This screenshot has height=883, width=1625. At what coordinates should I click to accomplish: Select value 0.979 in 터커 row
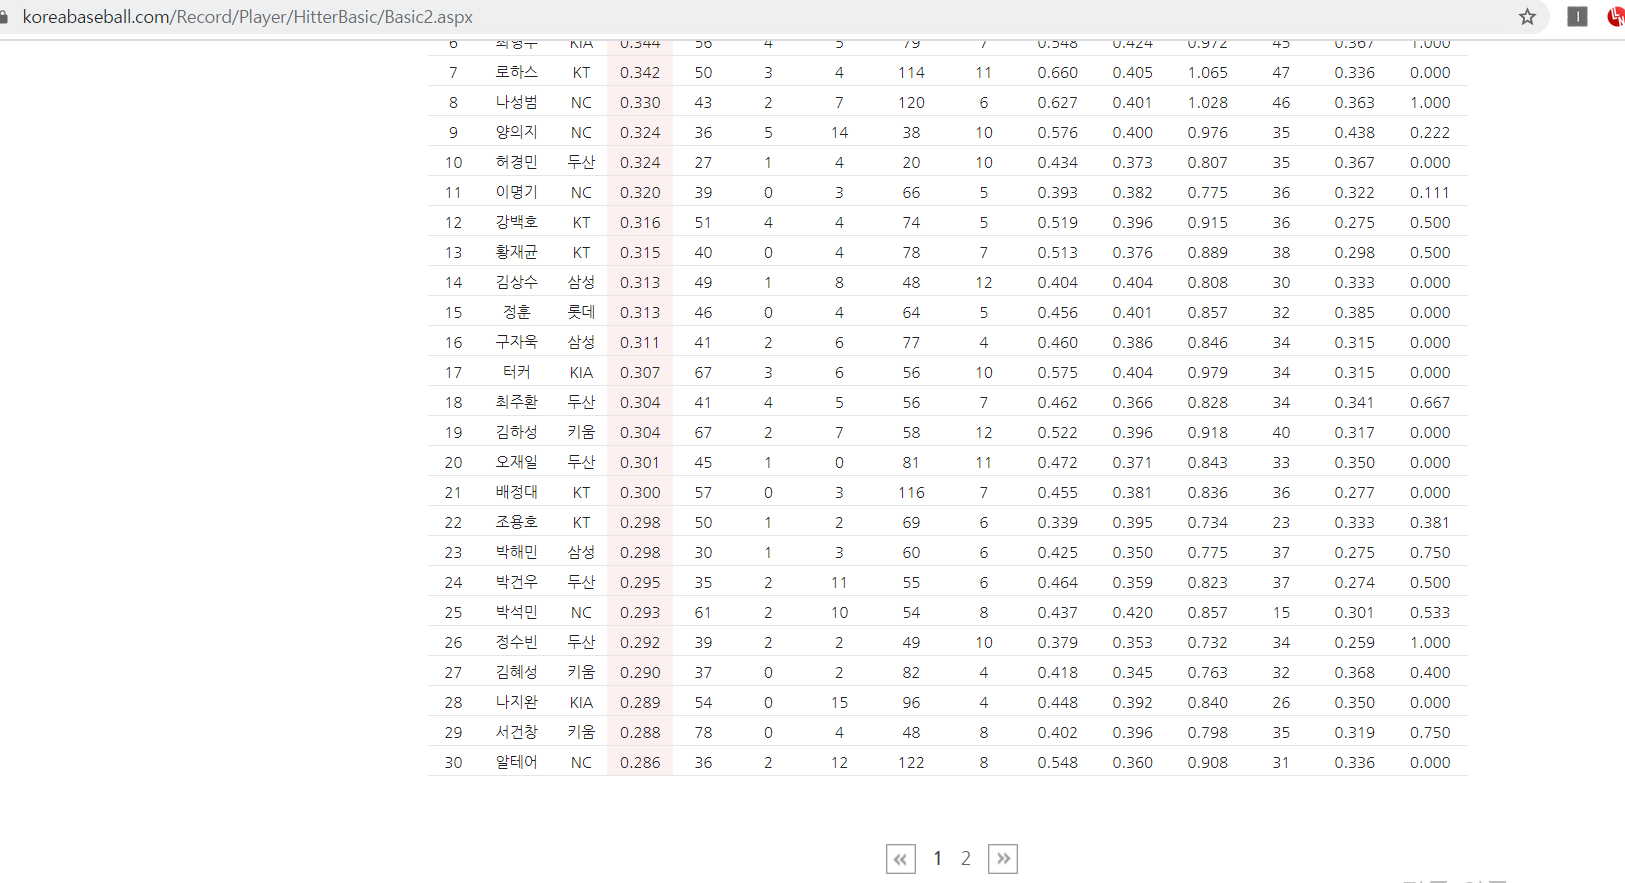click(x=1208, y=372)
